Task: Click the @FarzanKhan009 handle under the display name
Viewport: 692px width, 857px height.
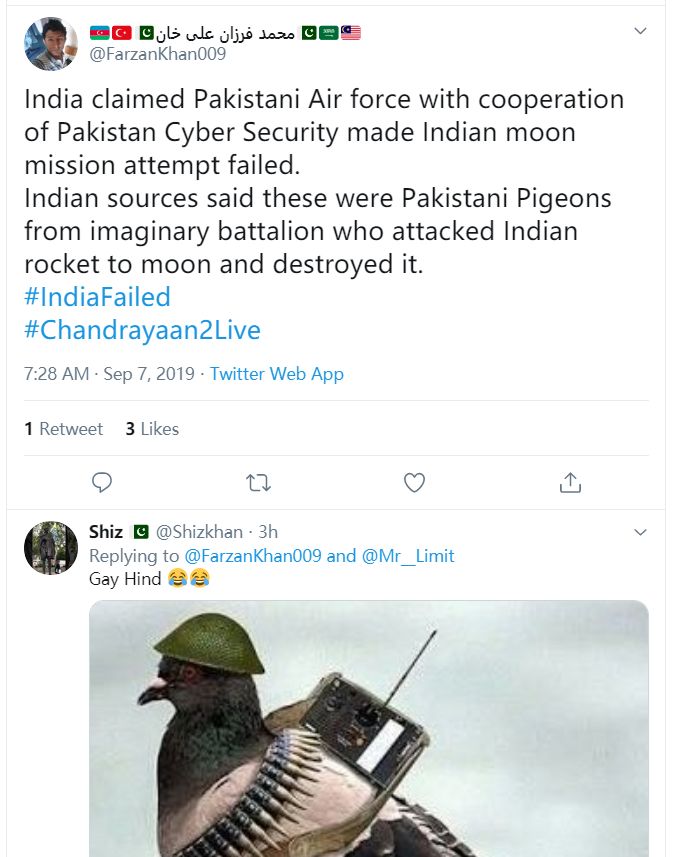Action: [x=158, y=55]
